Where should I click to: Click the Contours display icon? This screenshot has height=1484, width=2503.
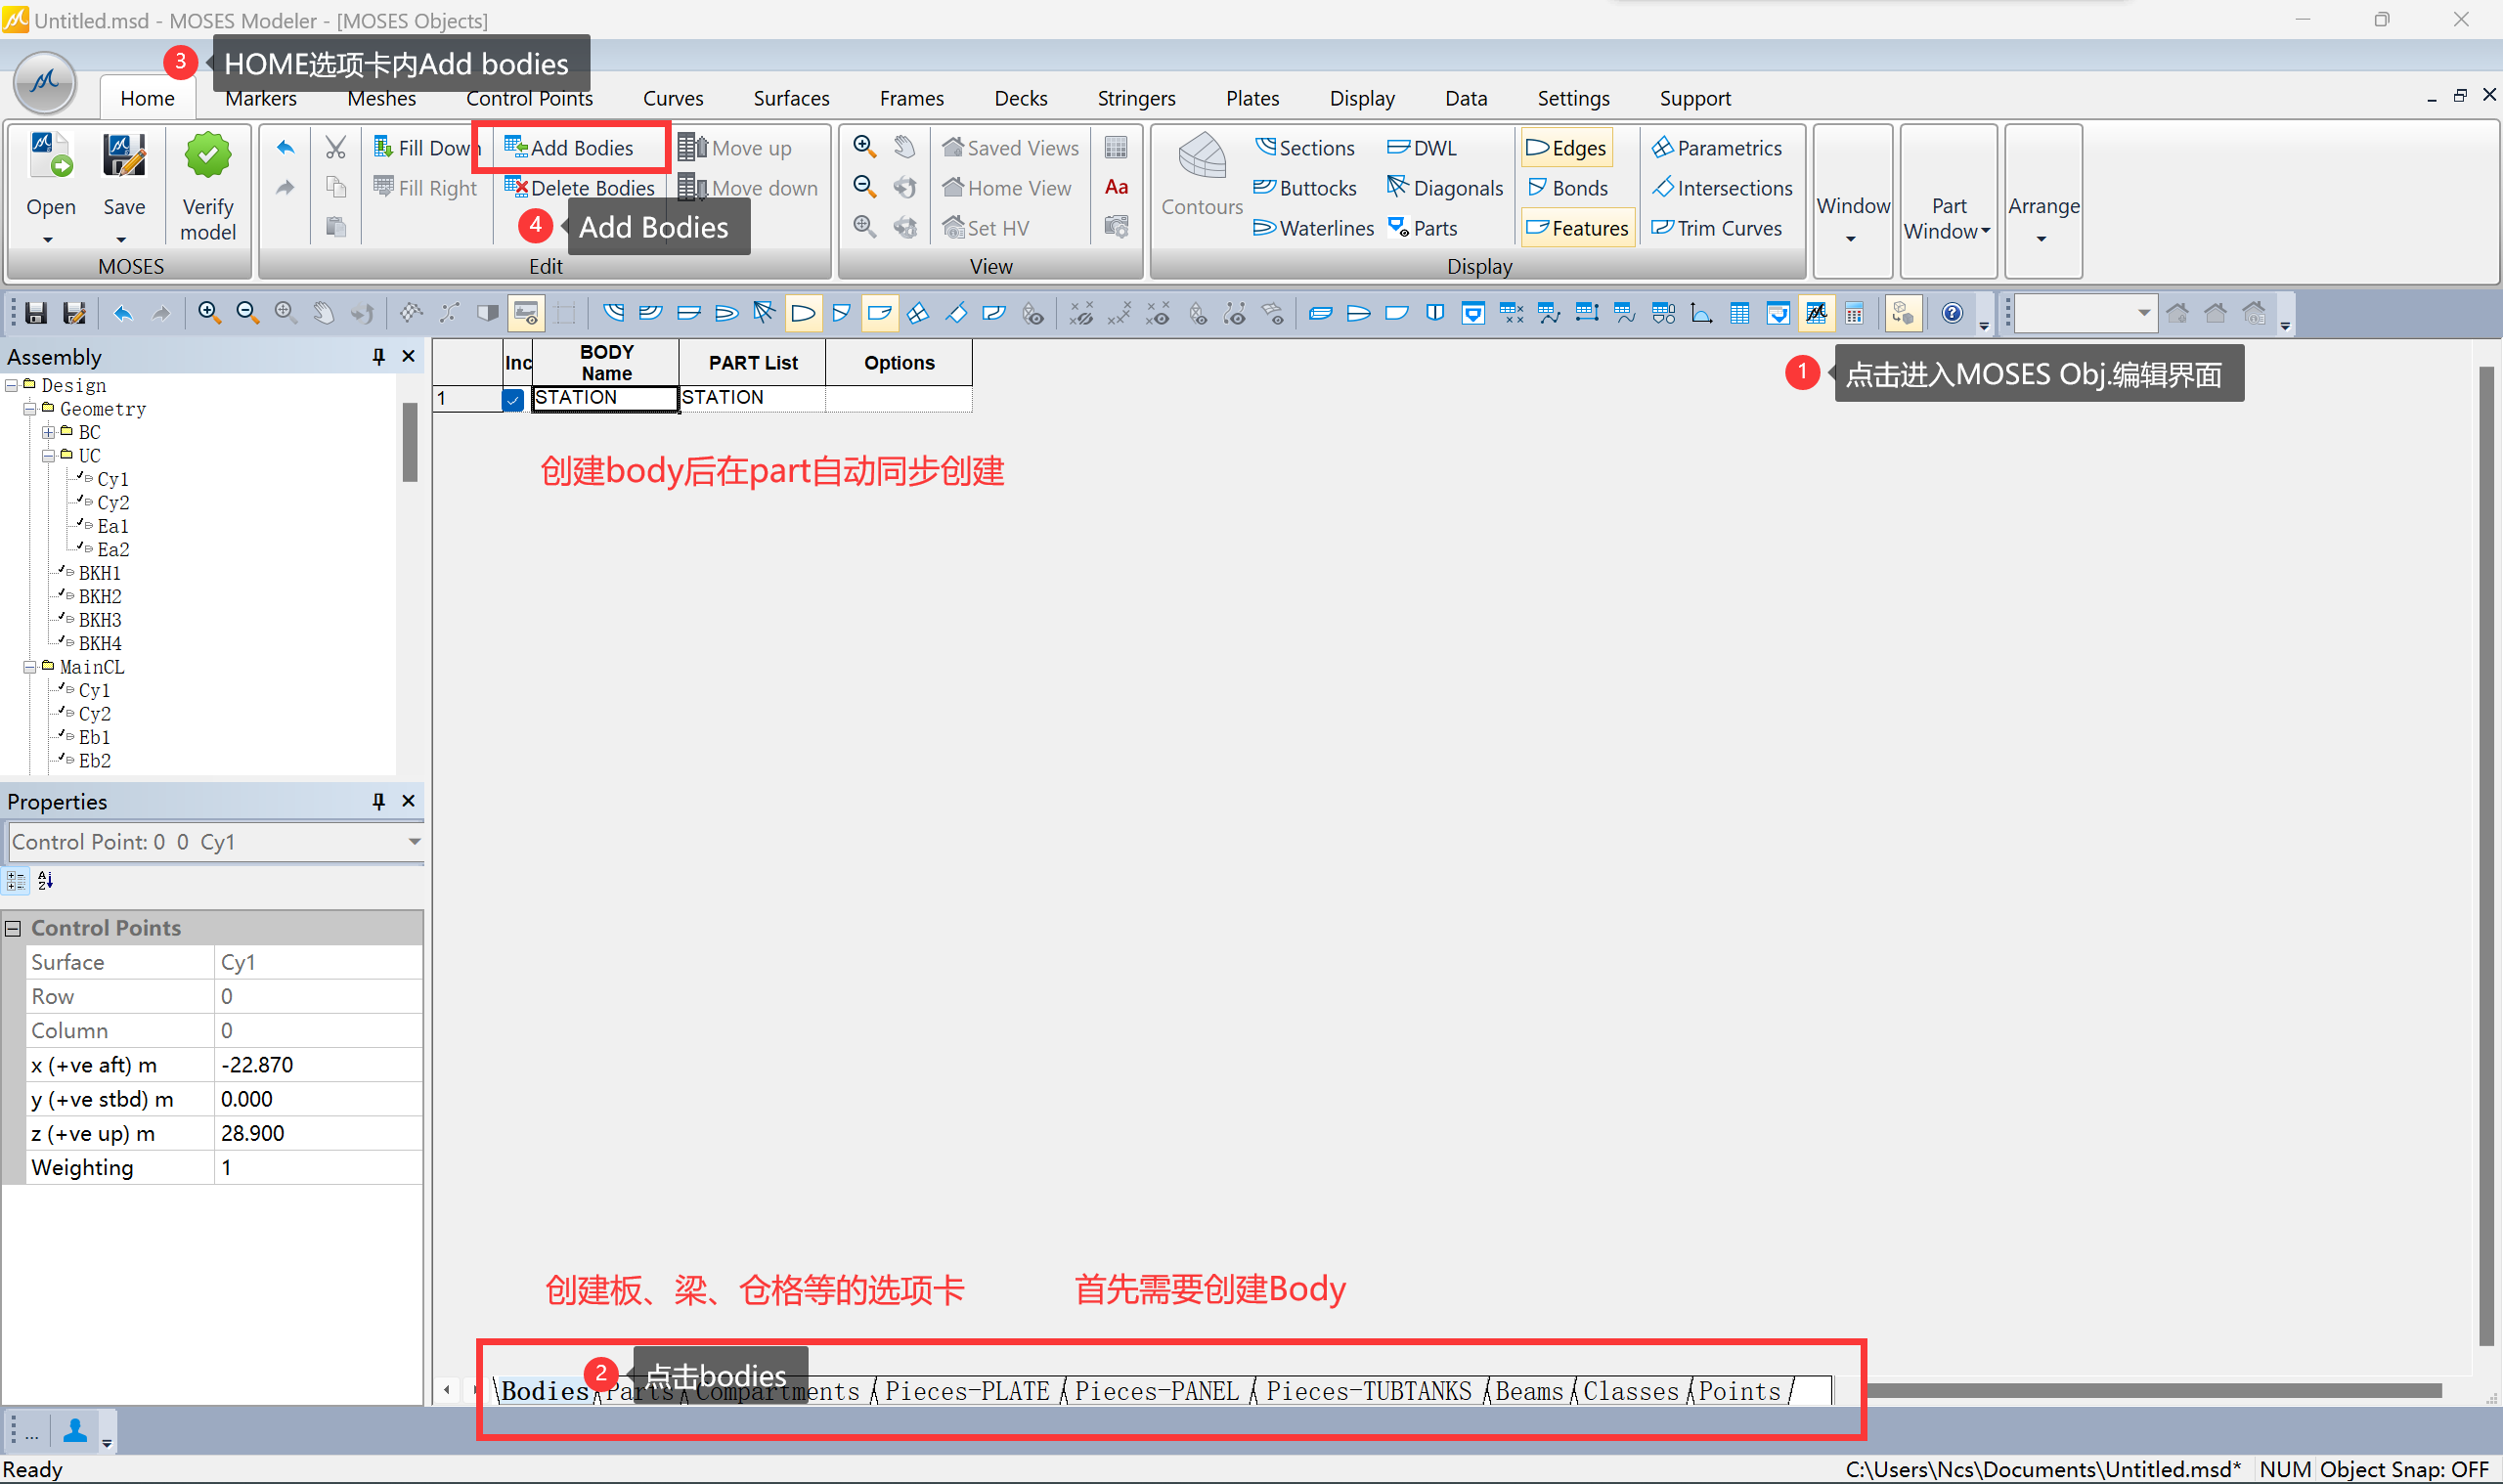click(1201, 158)
